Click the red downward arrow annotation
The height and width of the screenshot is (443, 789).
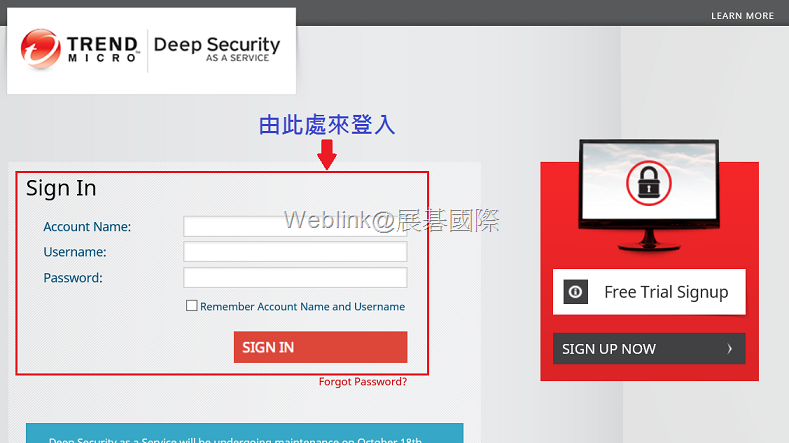(327, 155)
